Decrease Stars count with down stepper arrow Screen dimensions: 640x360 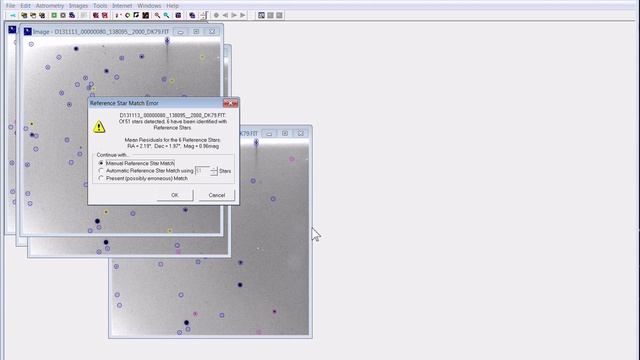[214, 173]
